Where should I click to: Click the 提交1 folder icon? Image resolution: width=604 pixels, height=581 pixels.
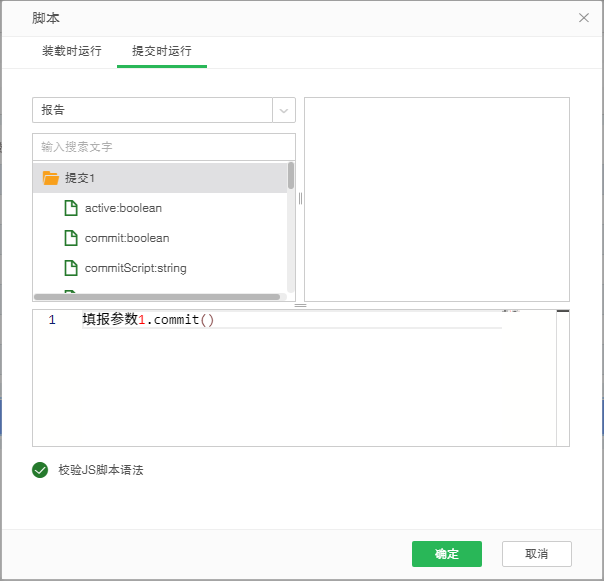(x=51, y=178)
